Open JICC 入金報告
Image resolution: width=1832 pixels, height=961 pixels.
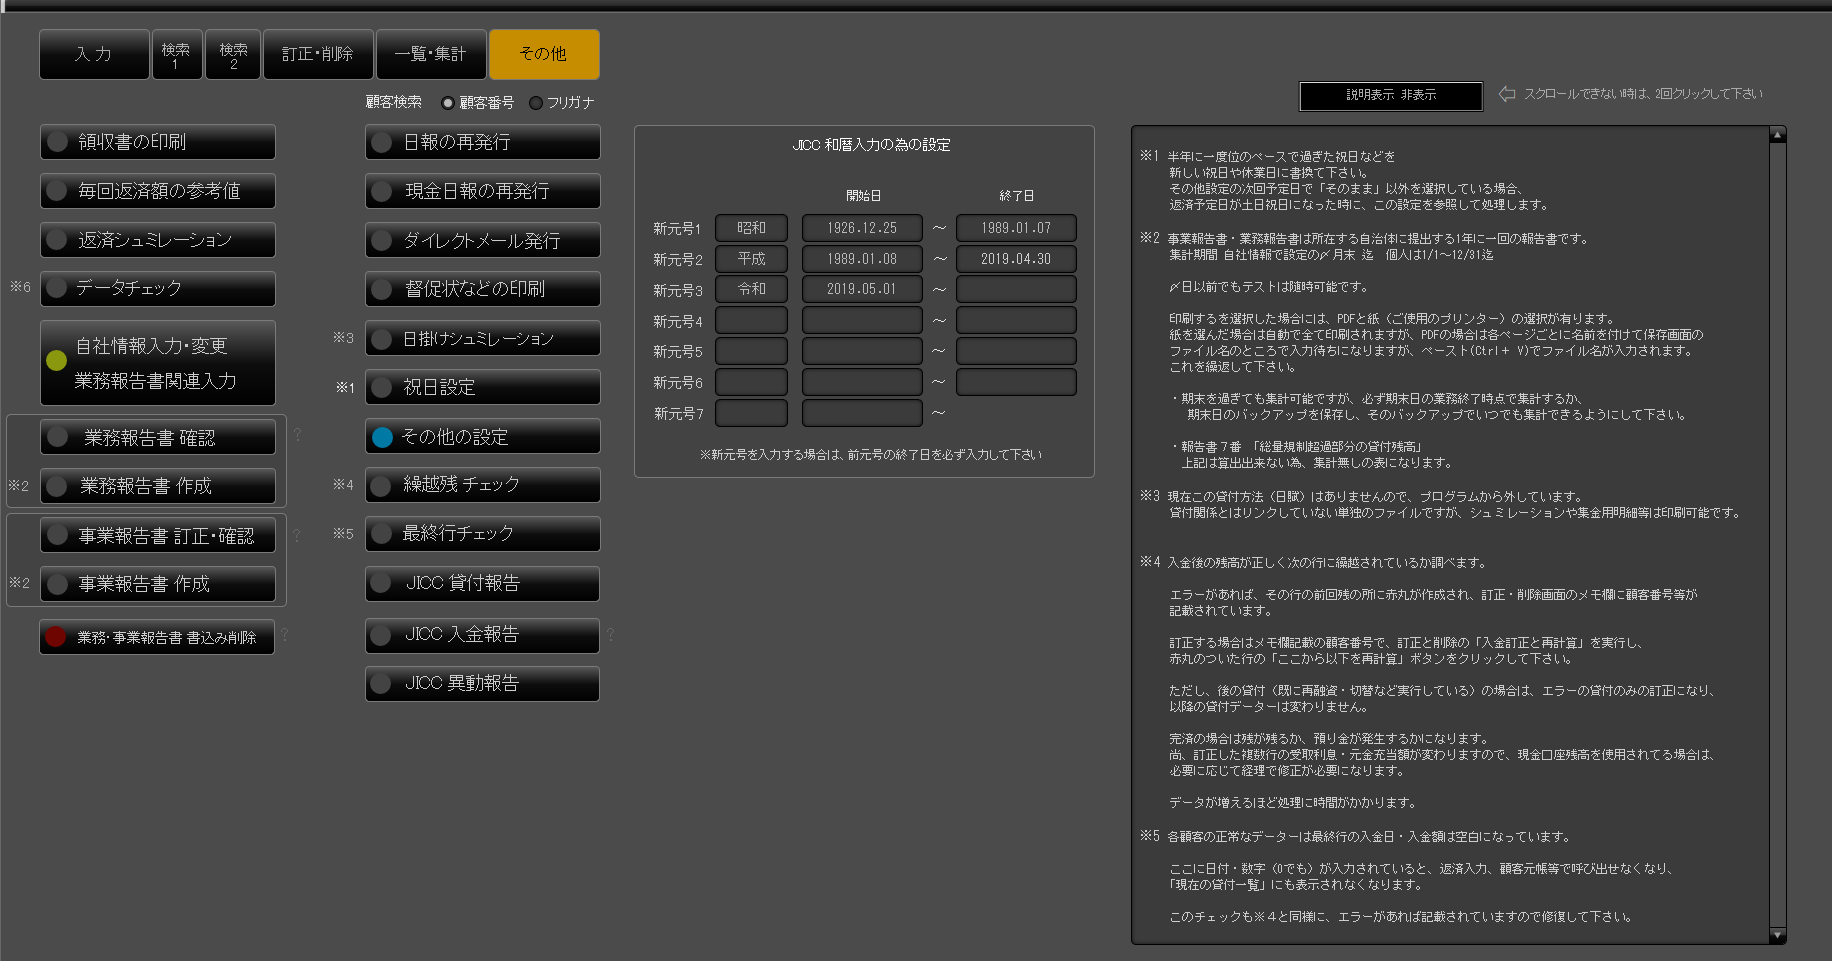(483, 635)
